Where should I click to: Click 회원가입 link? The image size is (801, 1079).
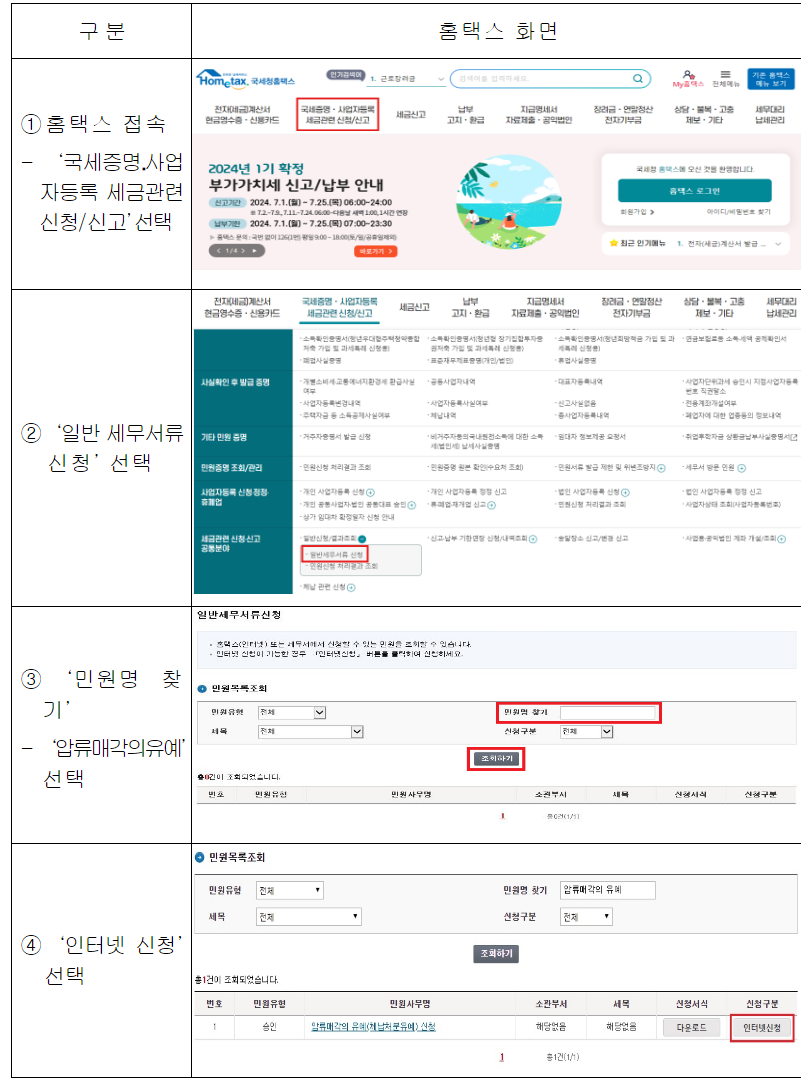[x=633, y=212]
